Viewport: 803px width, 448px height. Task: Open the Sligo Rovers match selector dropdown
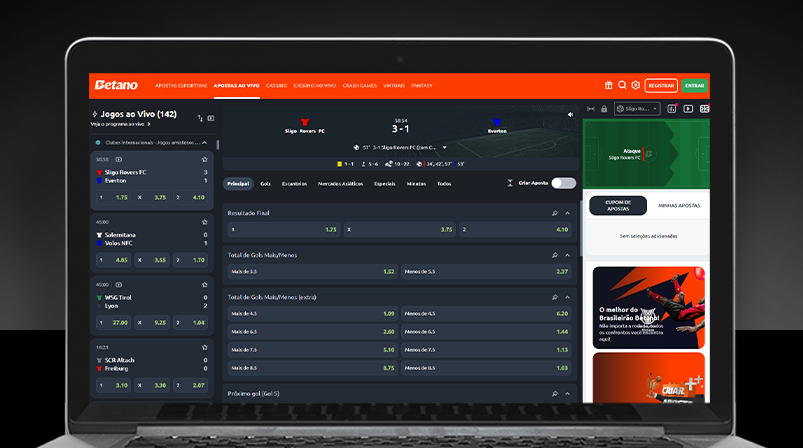pyautogui.click(x=635, y=108)
